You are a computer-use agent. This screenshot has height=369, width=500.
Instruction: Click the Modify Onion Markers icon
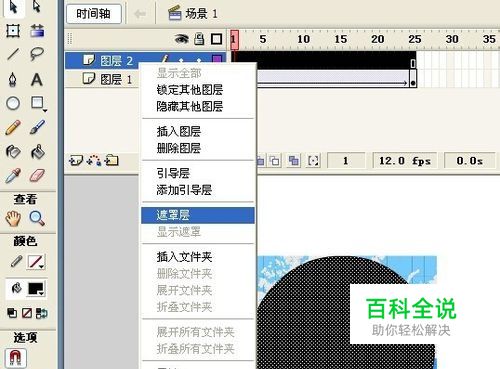tap(313, 161)
